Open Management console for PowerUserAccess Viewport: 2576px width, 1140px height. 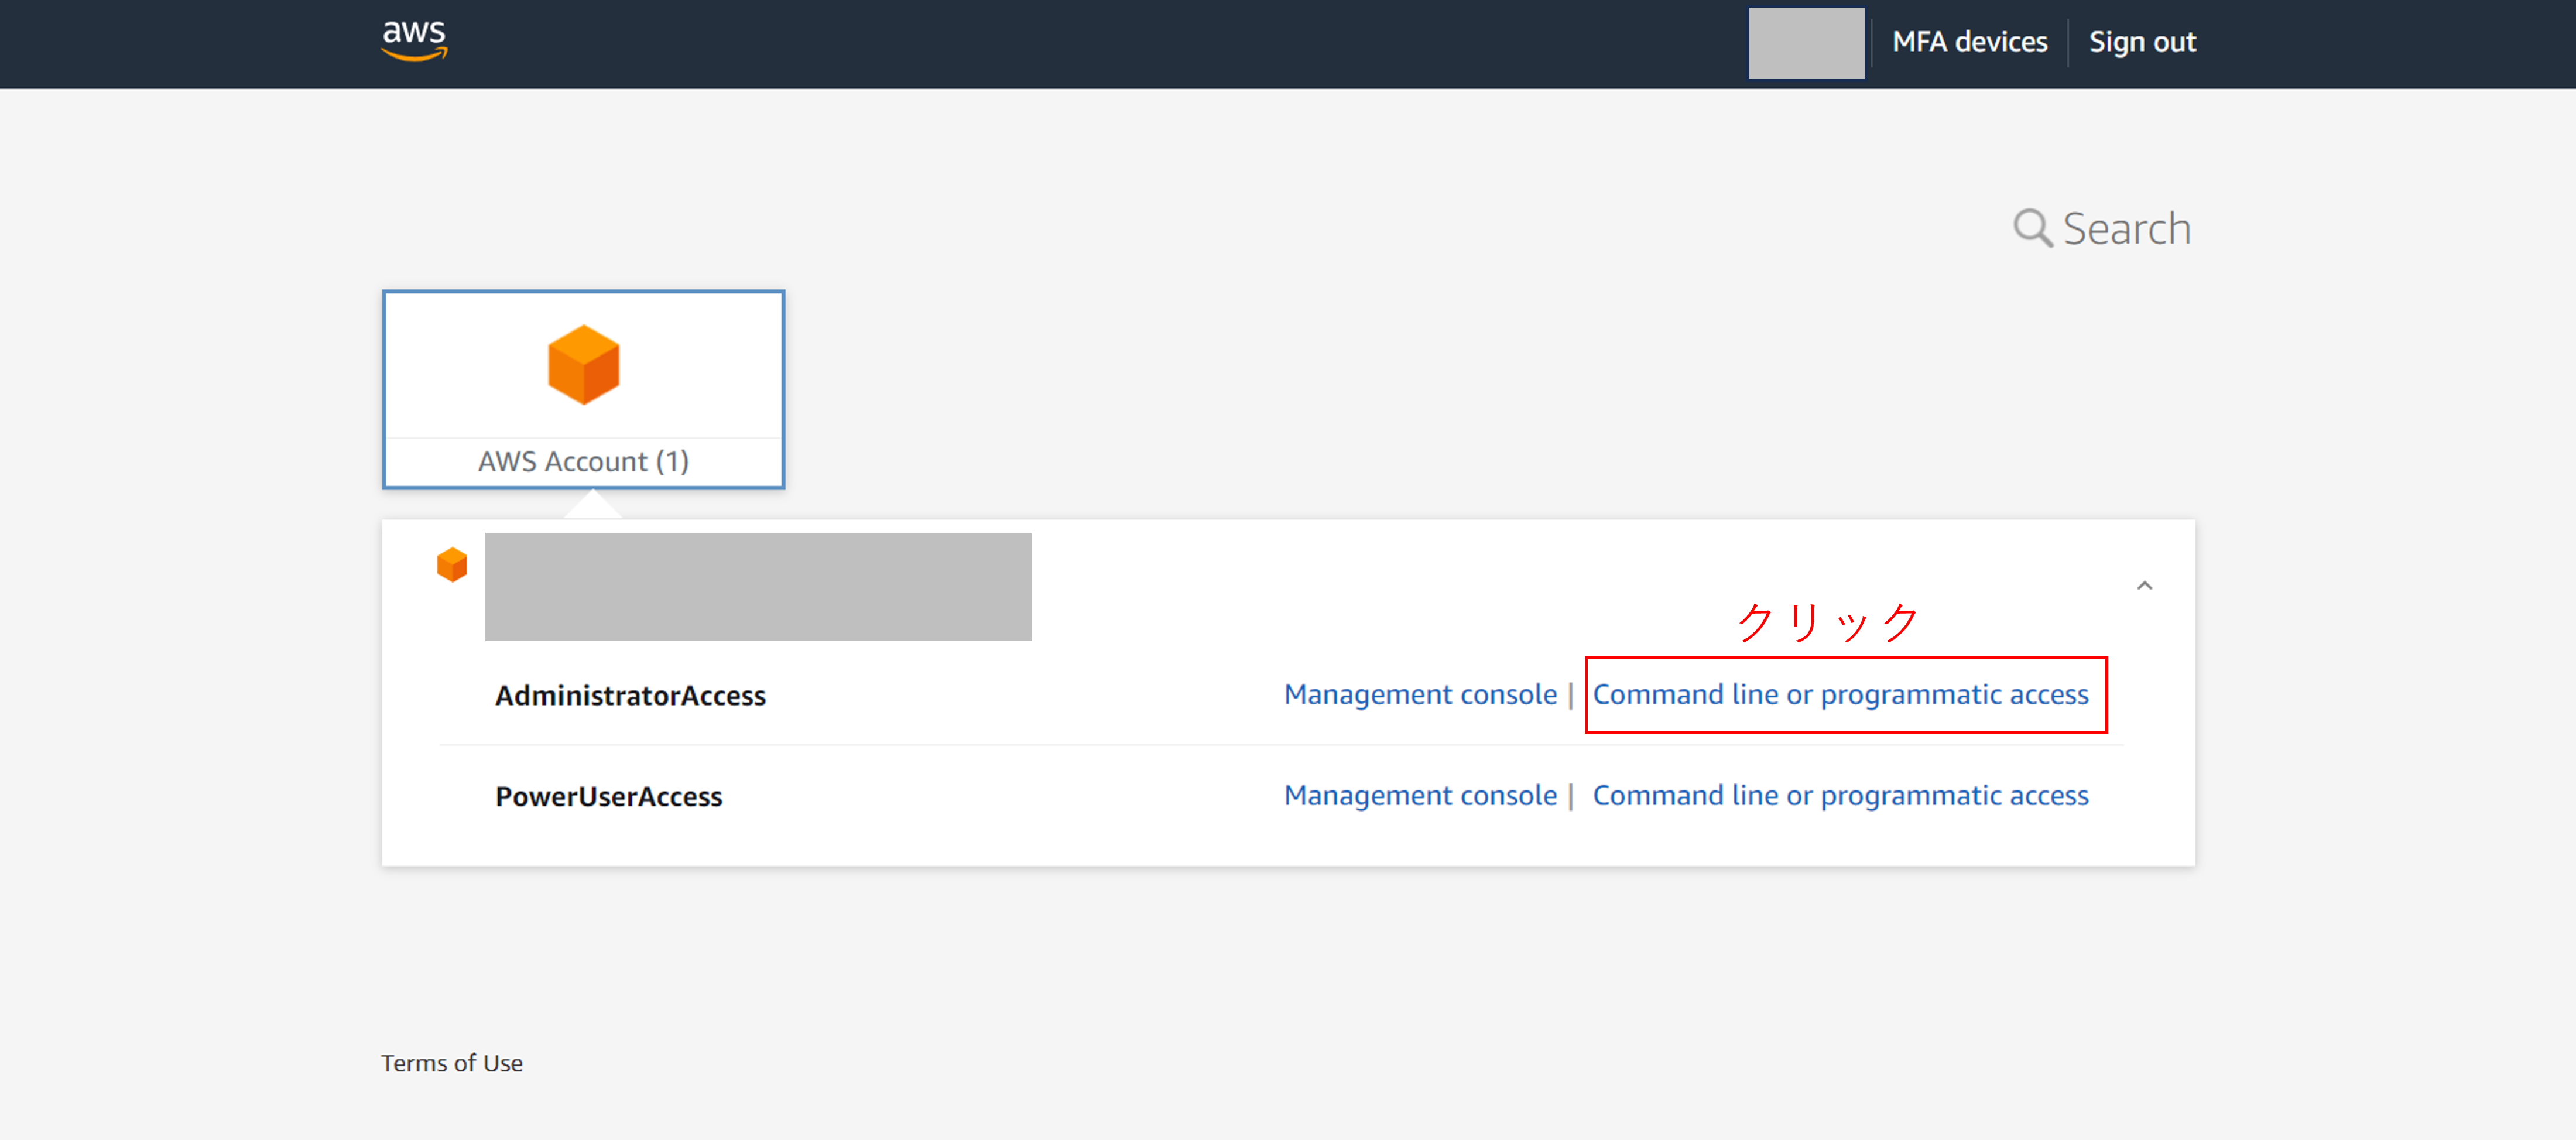[x=1420, y=795]
